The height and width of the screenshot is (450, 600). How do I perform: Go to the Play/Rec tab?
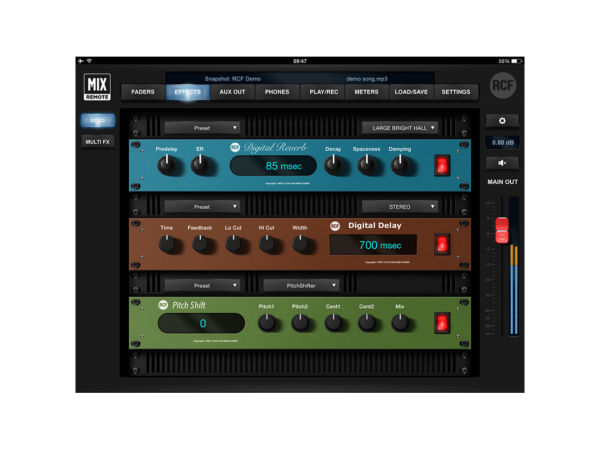[324, 92]
